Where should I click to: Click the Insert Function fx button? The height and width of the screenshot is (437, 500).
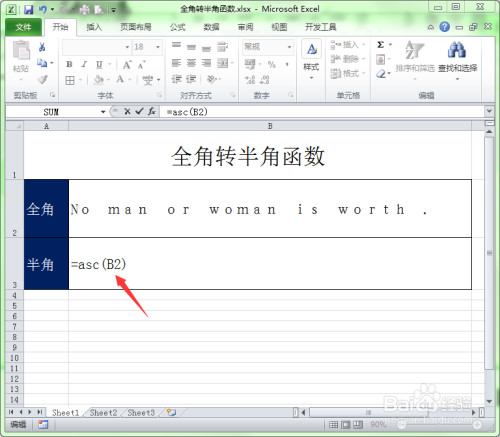(152, 112)
